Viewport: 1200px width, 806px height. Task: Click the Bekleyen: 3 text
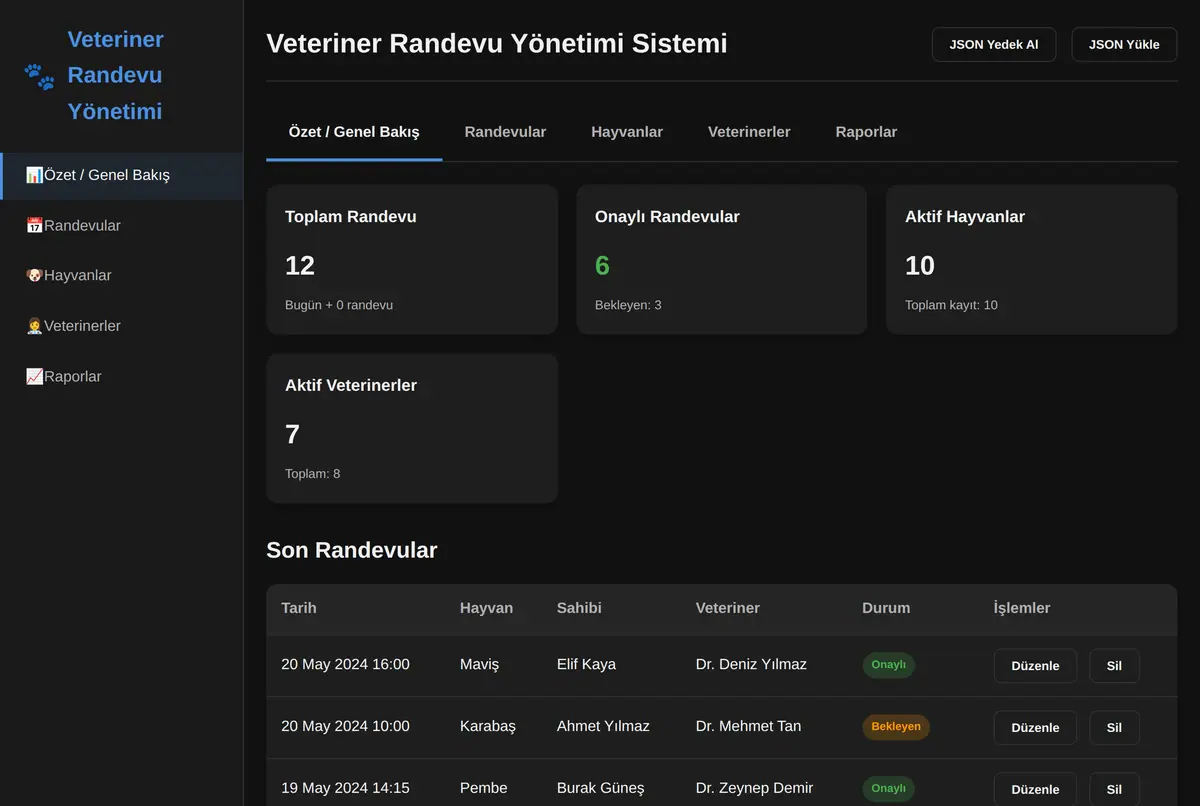coord(628,305)
